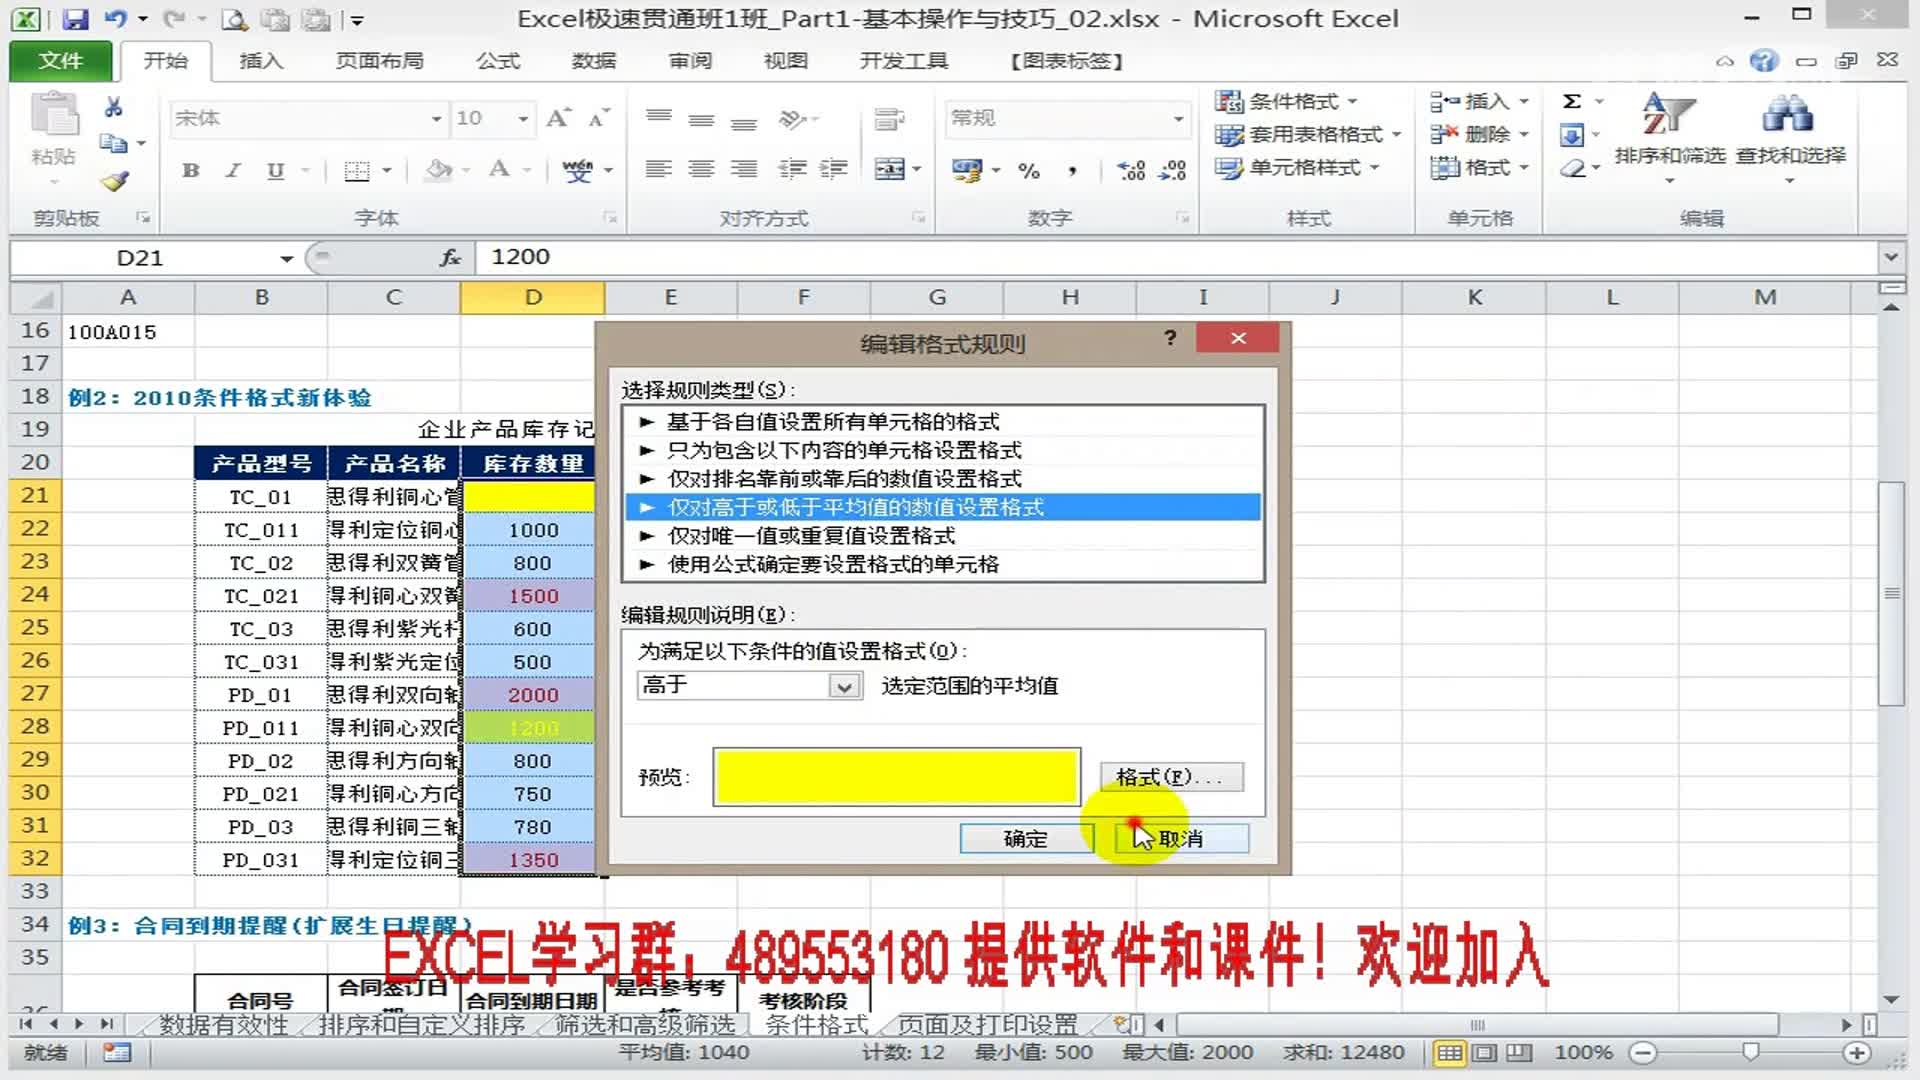Click the Save icon in Quick Access Toolbar
The width and height of the screenshot is (1920, 1080).
point(75,18)
